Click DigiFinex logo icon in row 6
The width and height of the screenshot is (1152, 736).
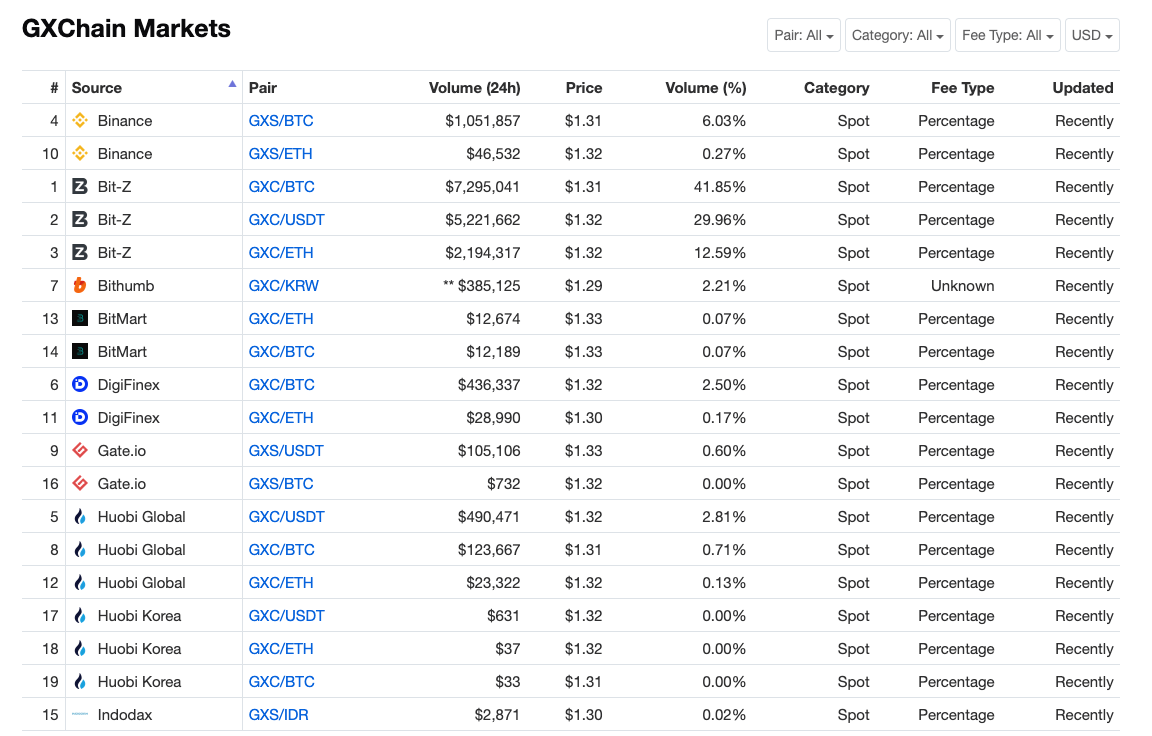80,384
